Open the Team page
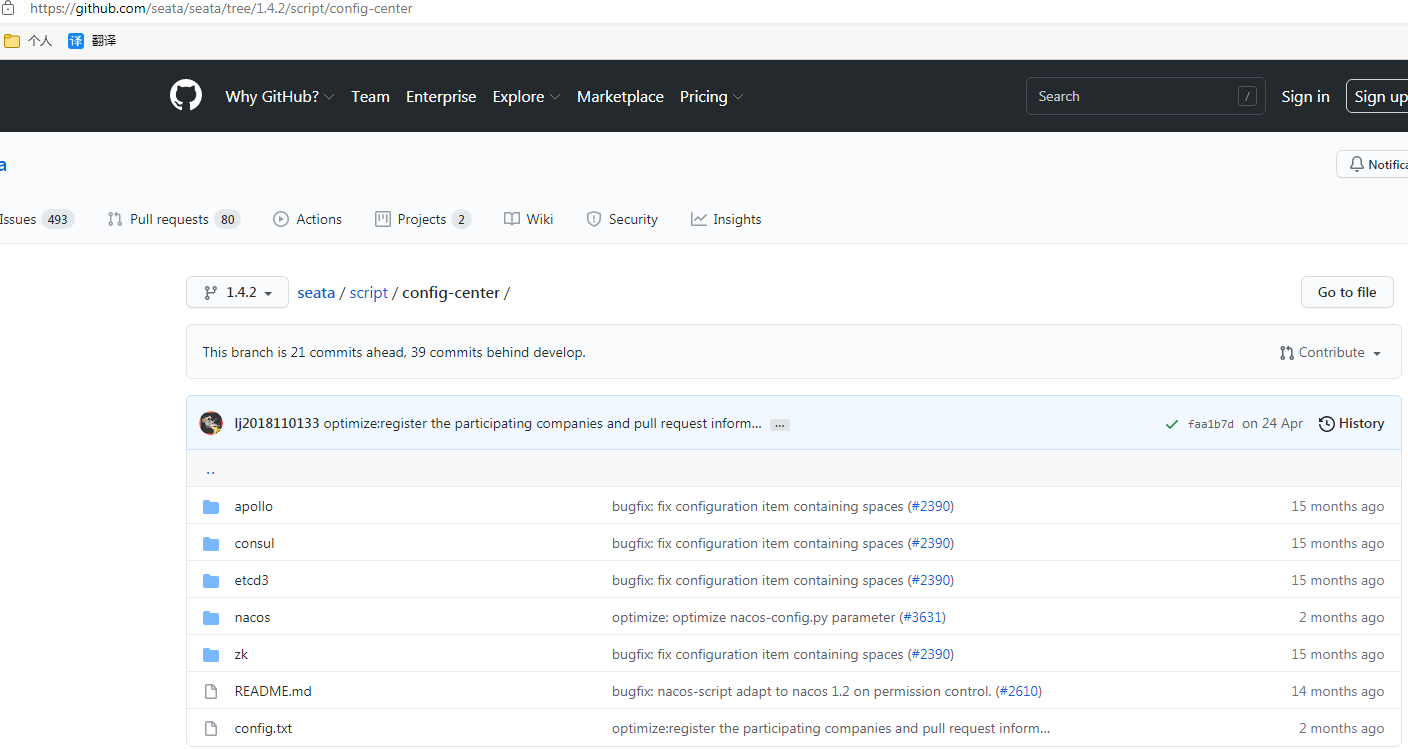This screenshot has height=750, width=1408. tap(370, 97)
